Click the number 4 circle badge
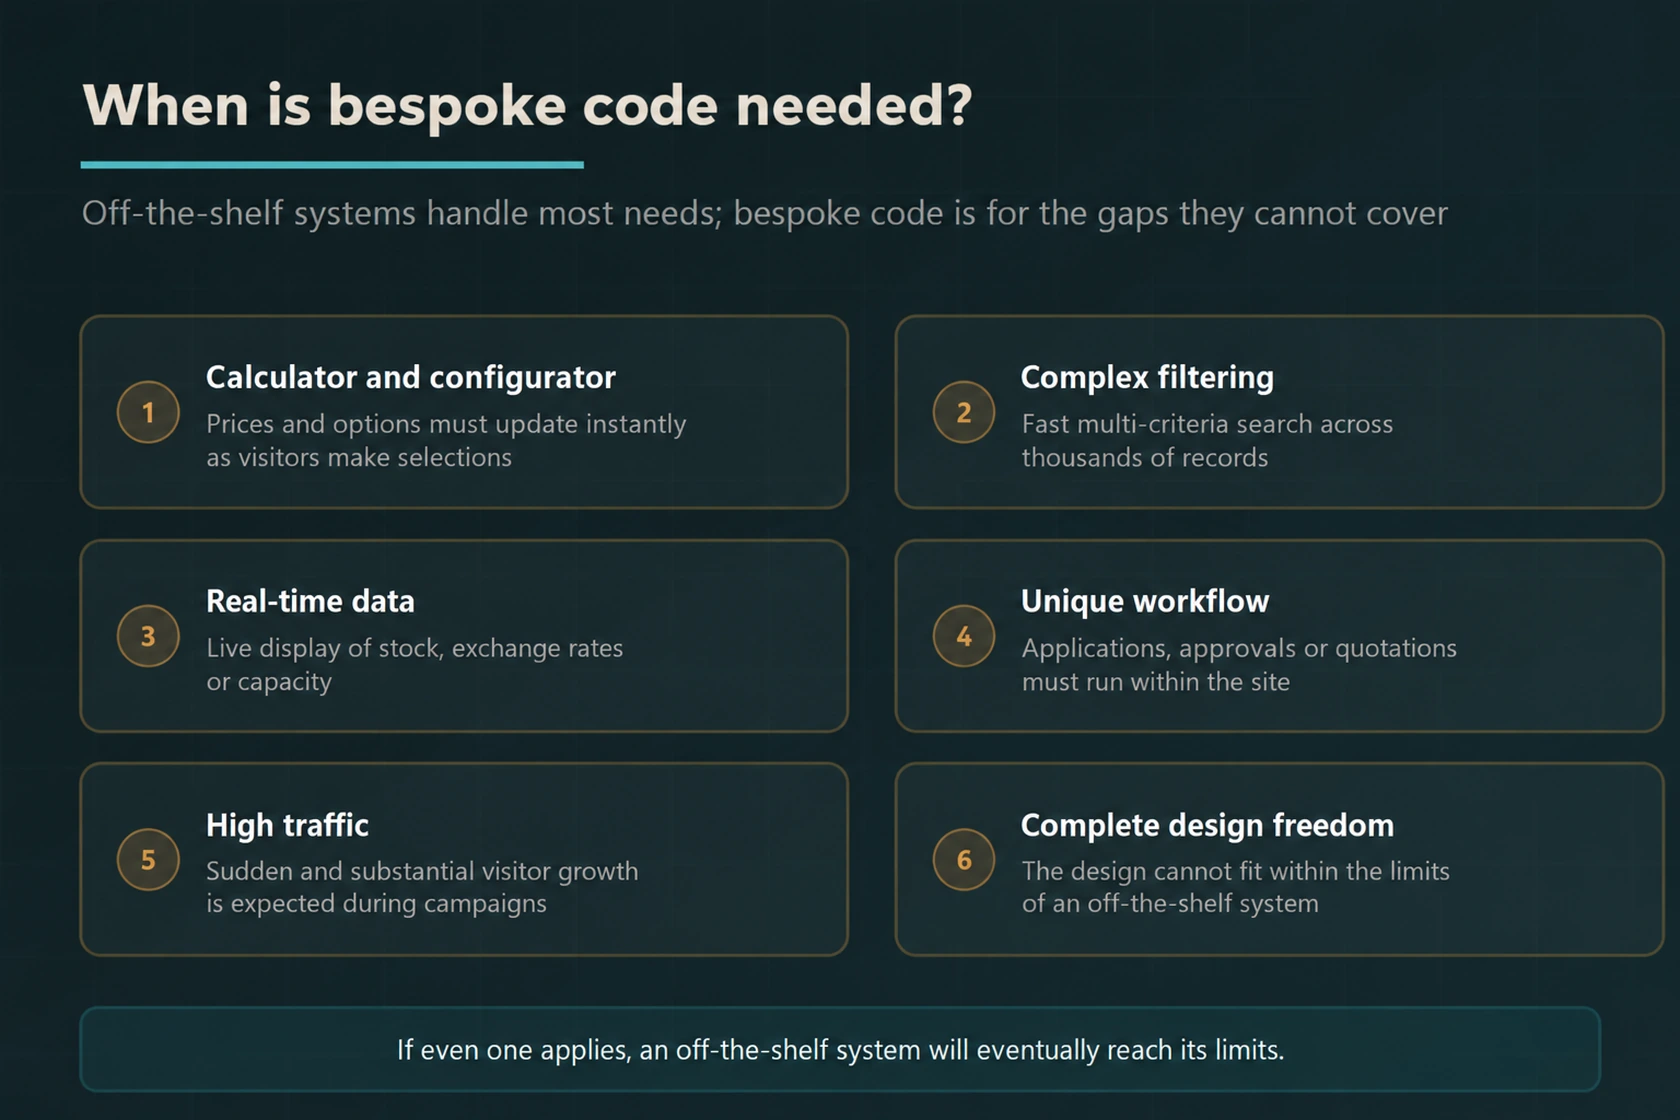Image resolution: width=1680 pixels, height=1120 pixels. click(964, 636)
